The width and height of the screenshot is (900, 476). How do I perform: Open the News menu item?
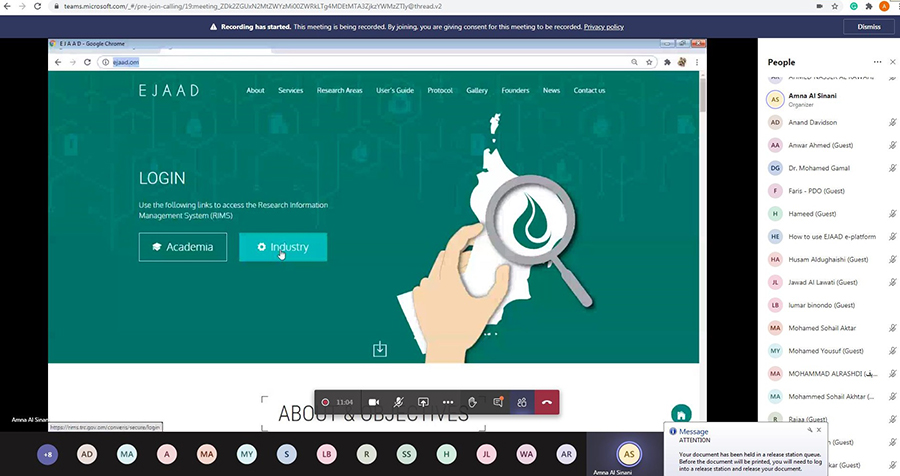point(551,91)
